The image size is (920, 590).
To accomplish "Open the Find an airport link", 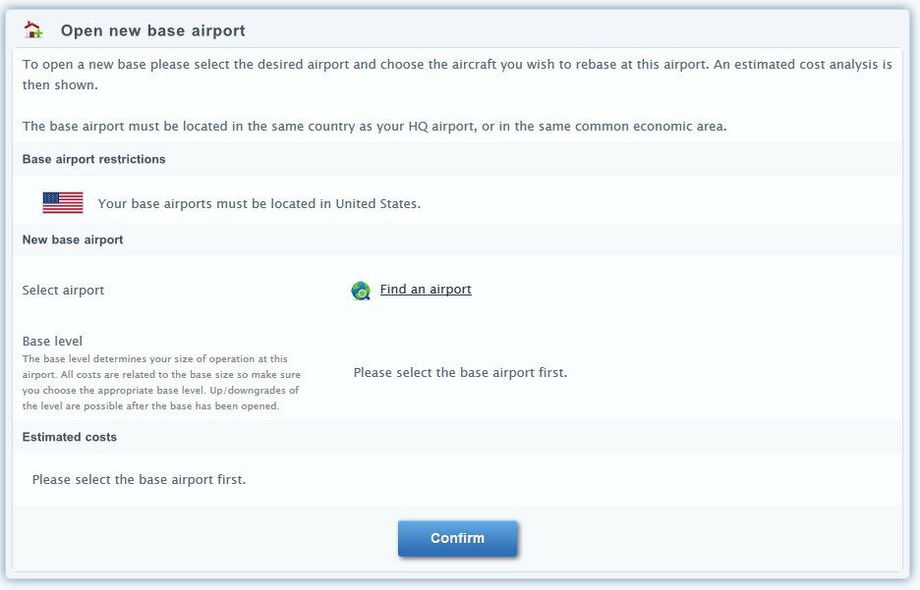I will click(425, 290).
